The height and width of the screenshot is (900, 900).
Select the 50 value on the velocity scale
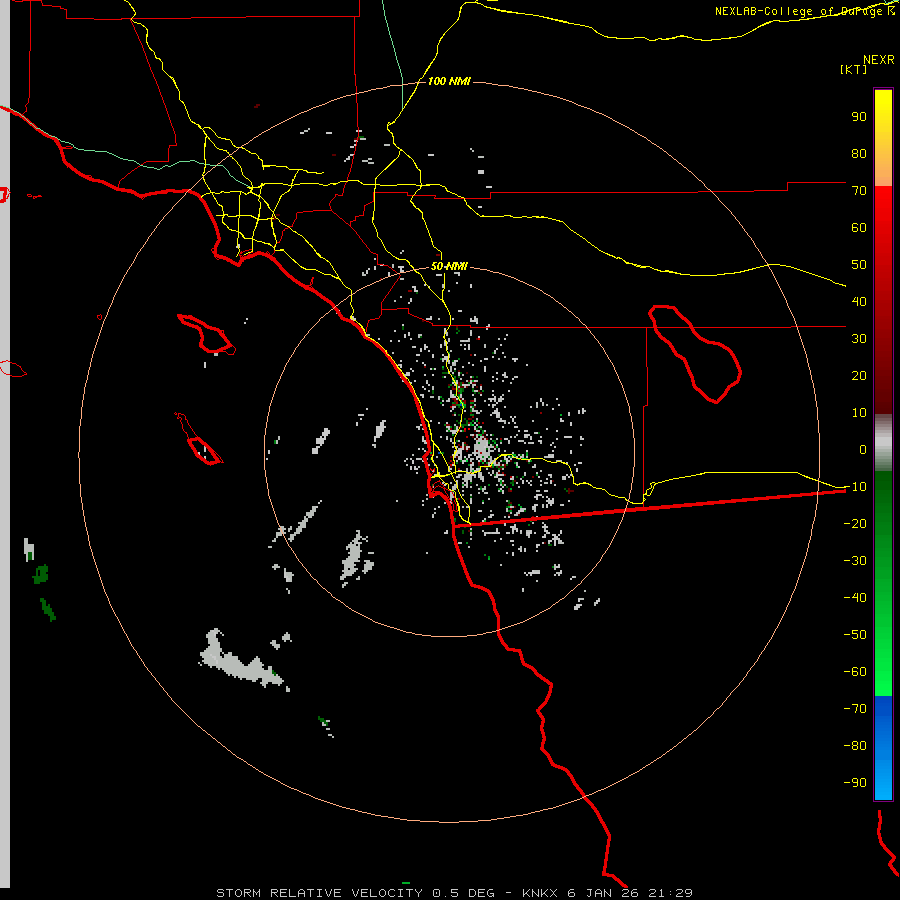(x=859, y=265)
